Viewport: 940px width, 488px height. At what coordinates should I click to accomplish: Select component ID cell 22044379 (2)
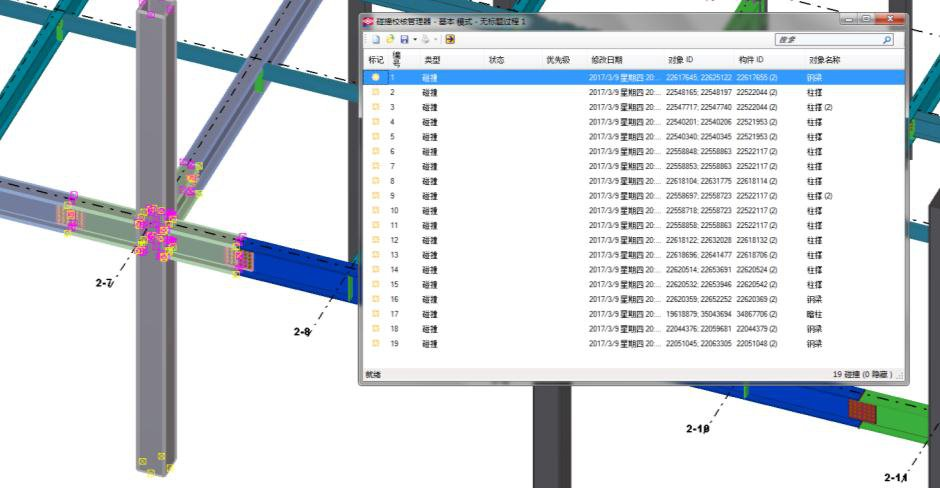[x=757, y=329]
